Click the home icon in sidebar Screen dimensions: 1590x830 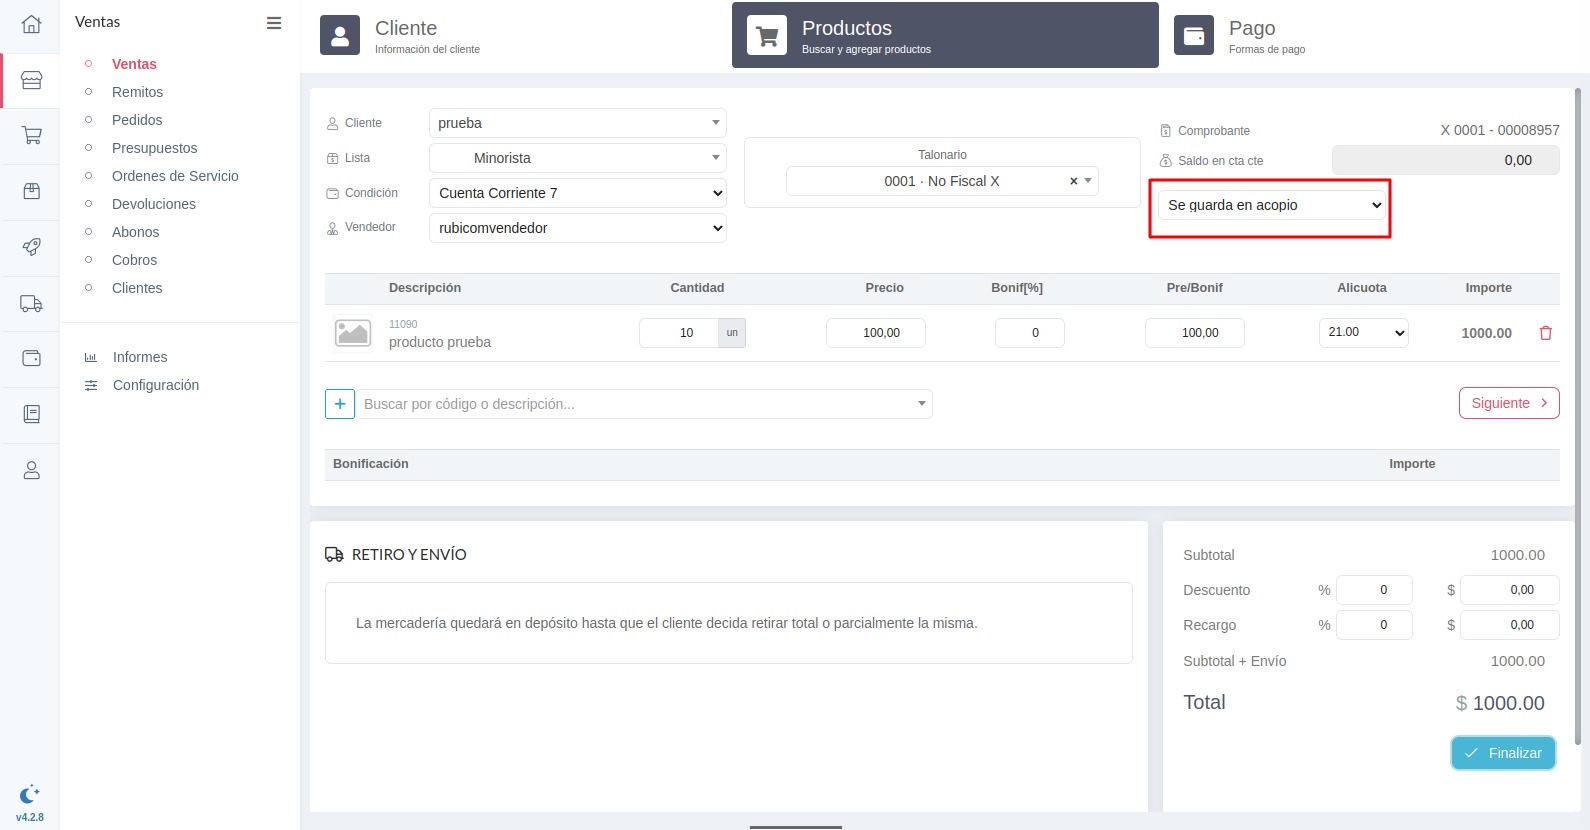pos(31,24)
